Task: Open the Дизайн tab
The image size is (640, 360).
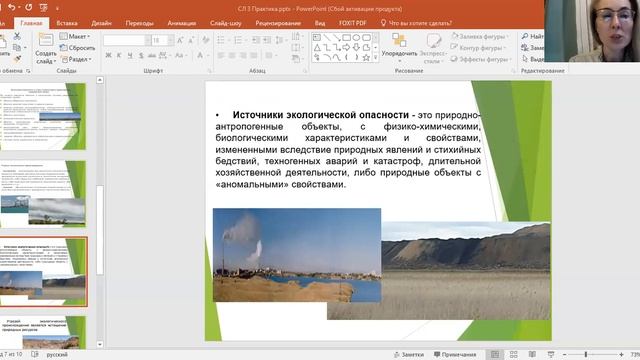Action: (101, 23)
